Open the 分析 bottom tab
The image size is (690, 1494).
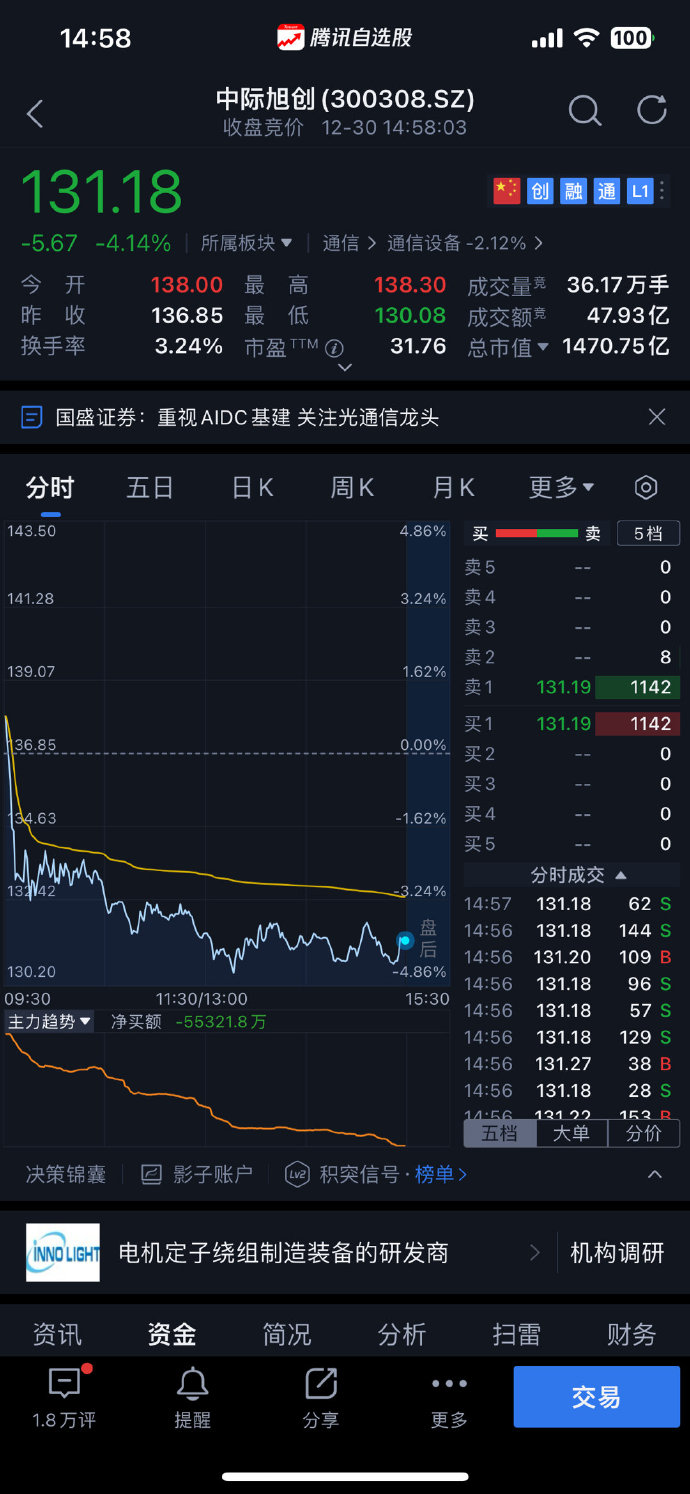402,1334
